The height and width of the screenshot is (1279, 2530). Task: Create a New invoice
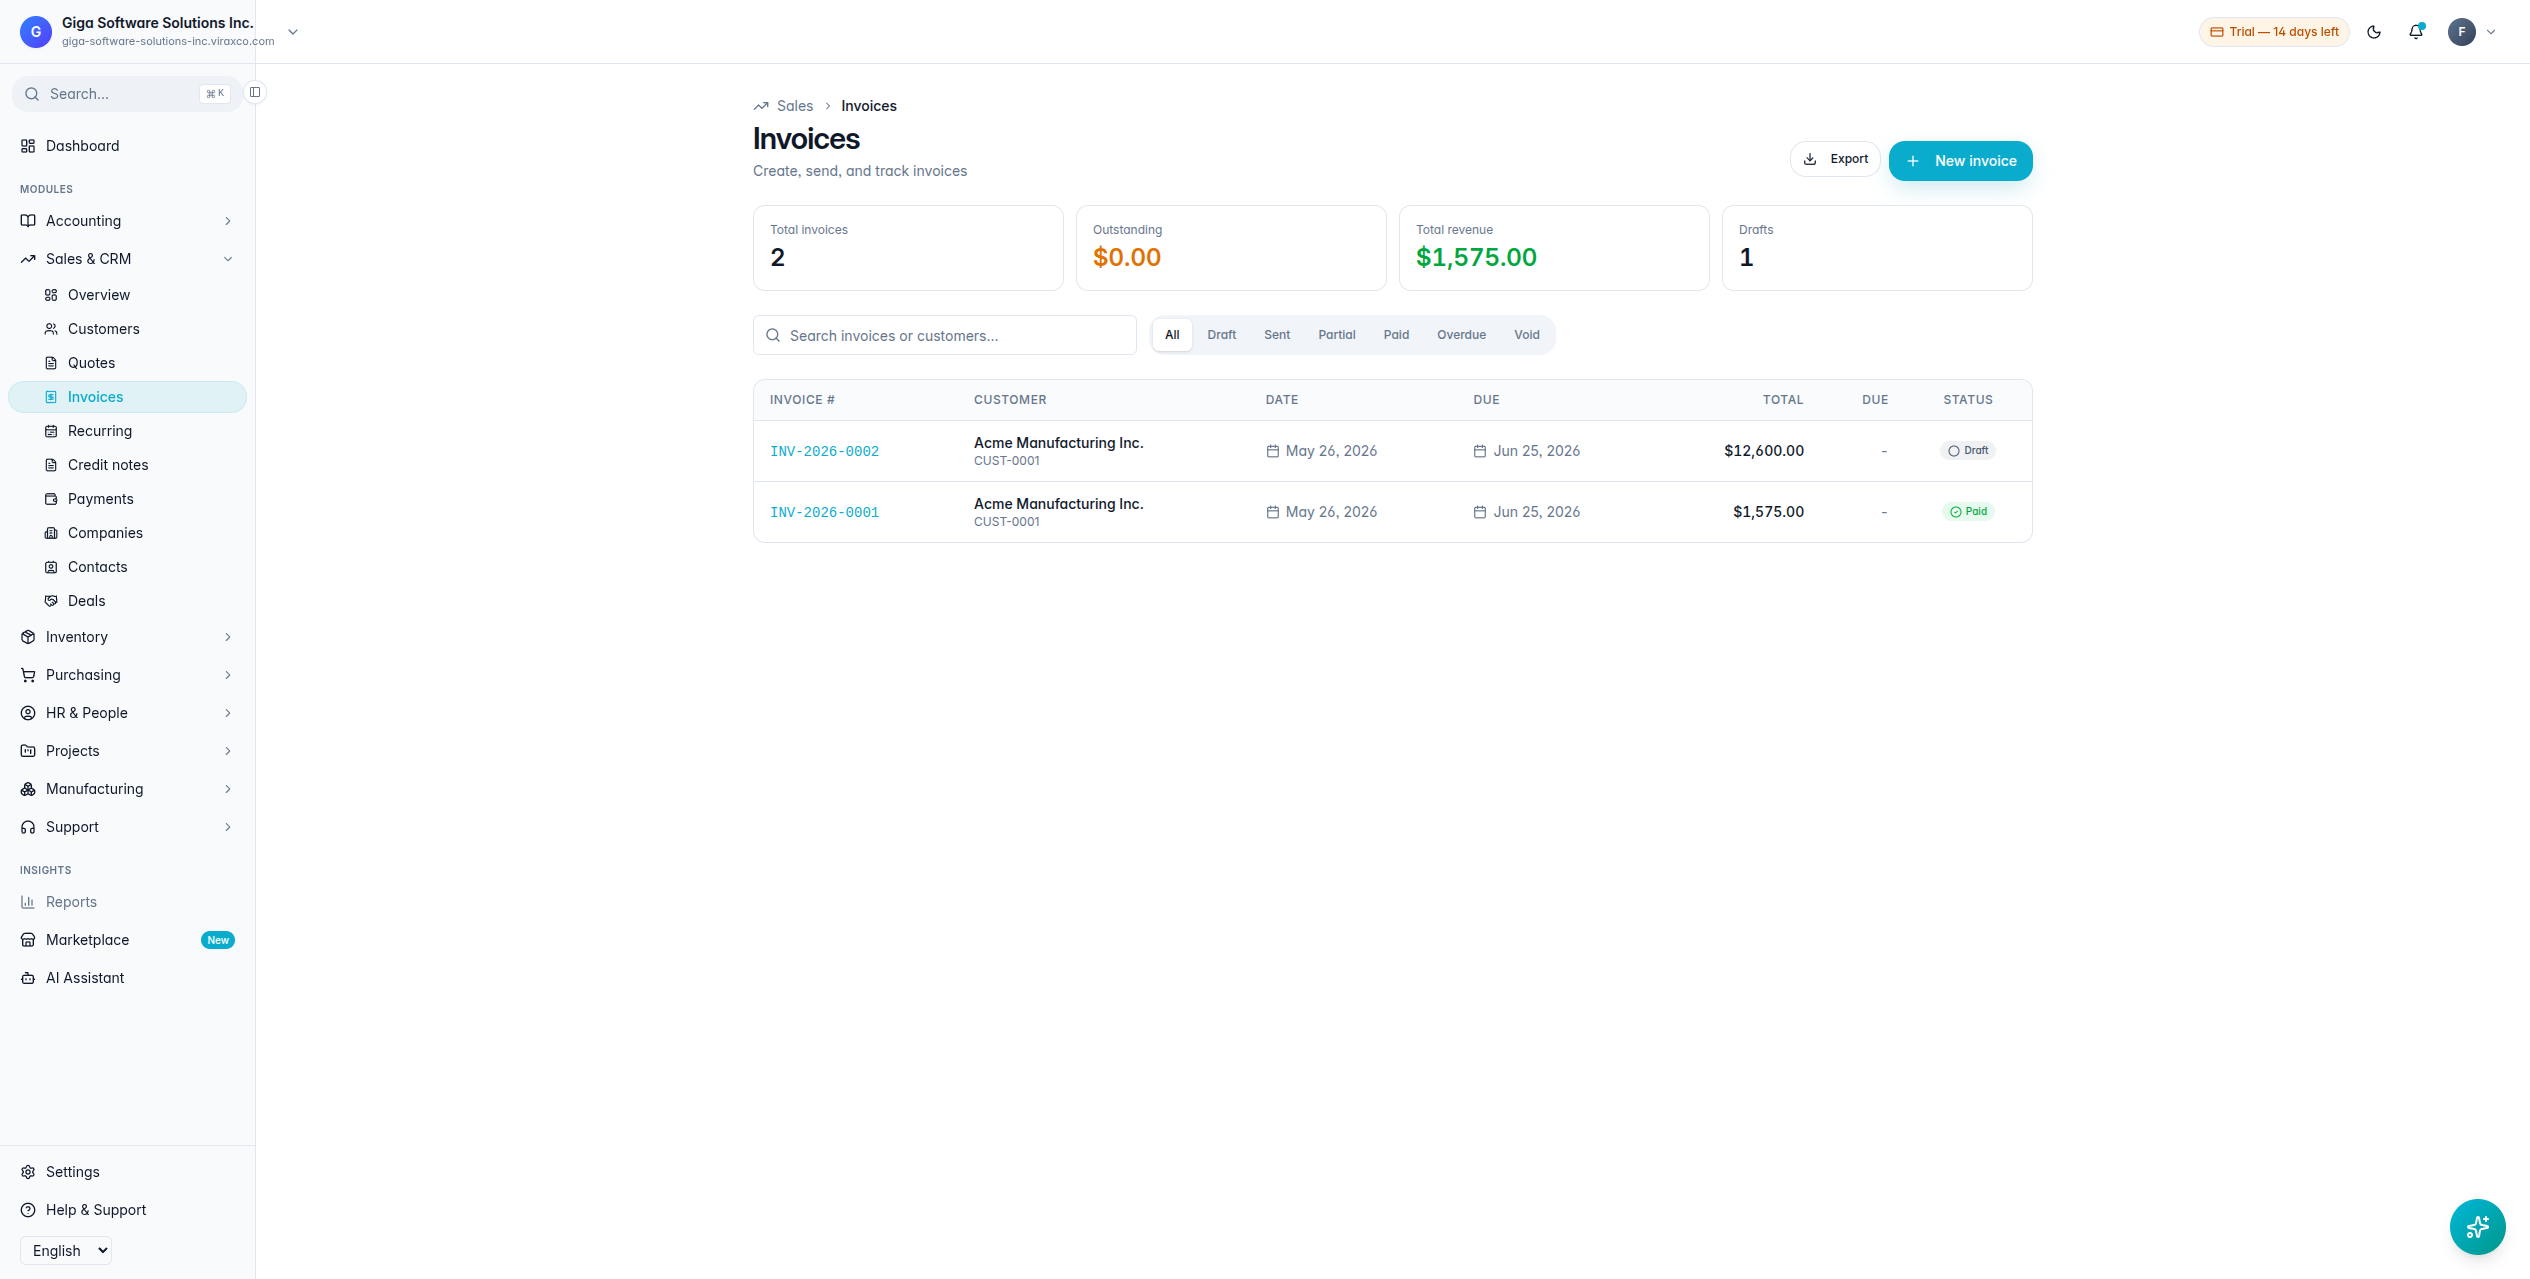tap(1960, 161)
